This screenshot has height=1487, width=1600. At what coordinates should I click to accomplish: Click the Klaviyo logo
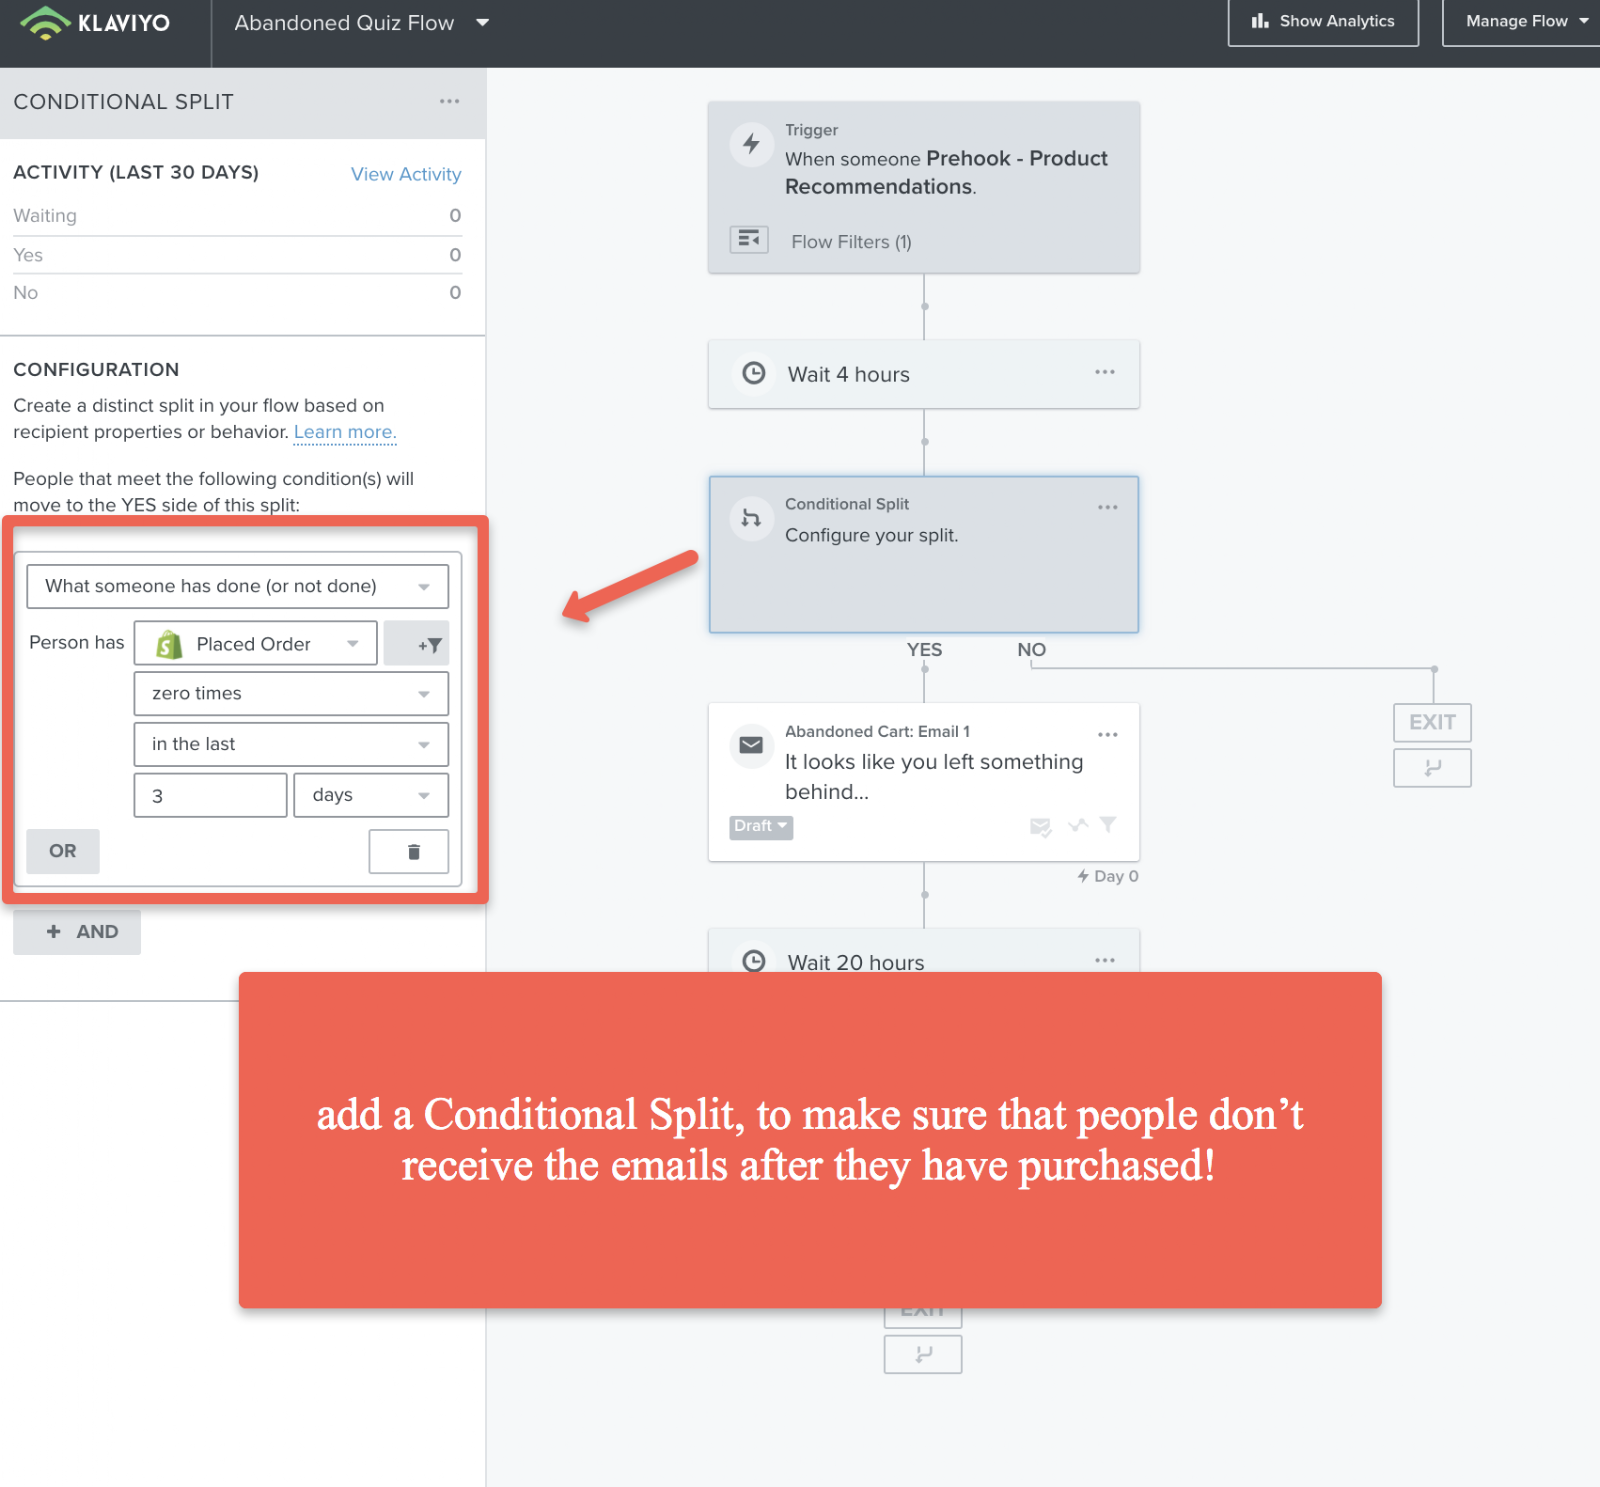tap(95, 23)
